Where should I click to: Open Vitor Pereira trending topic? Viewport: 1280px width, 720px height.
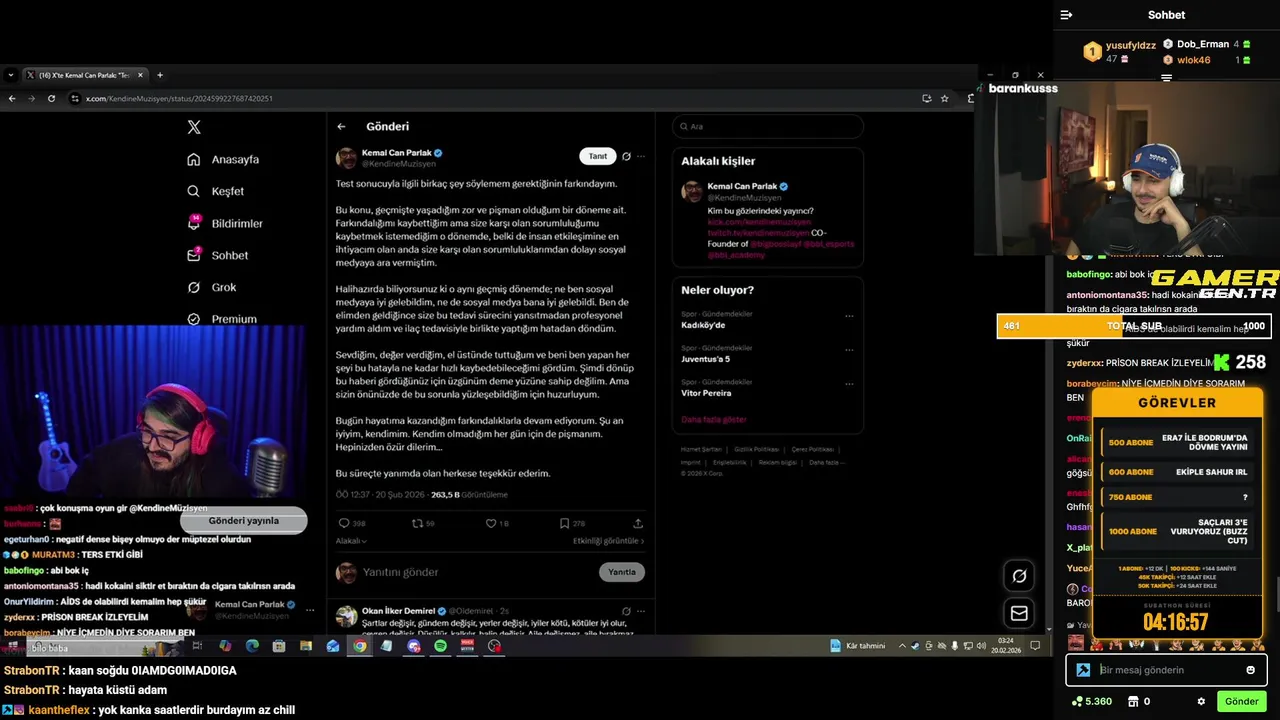706,393
